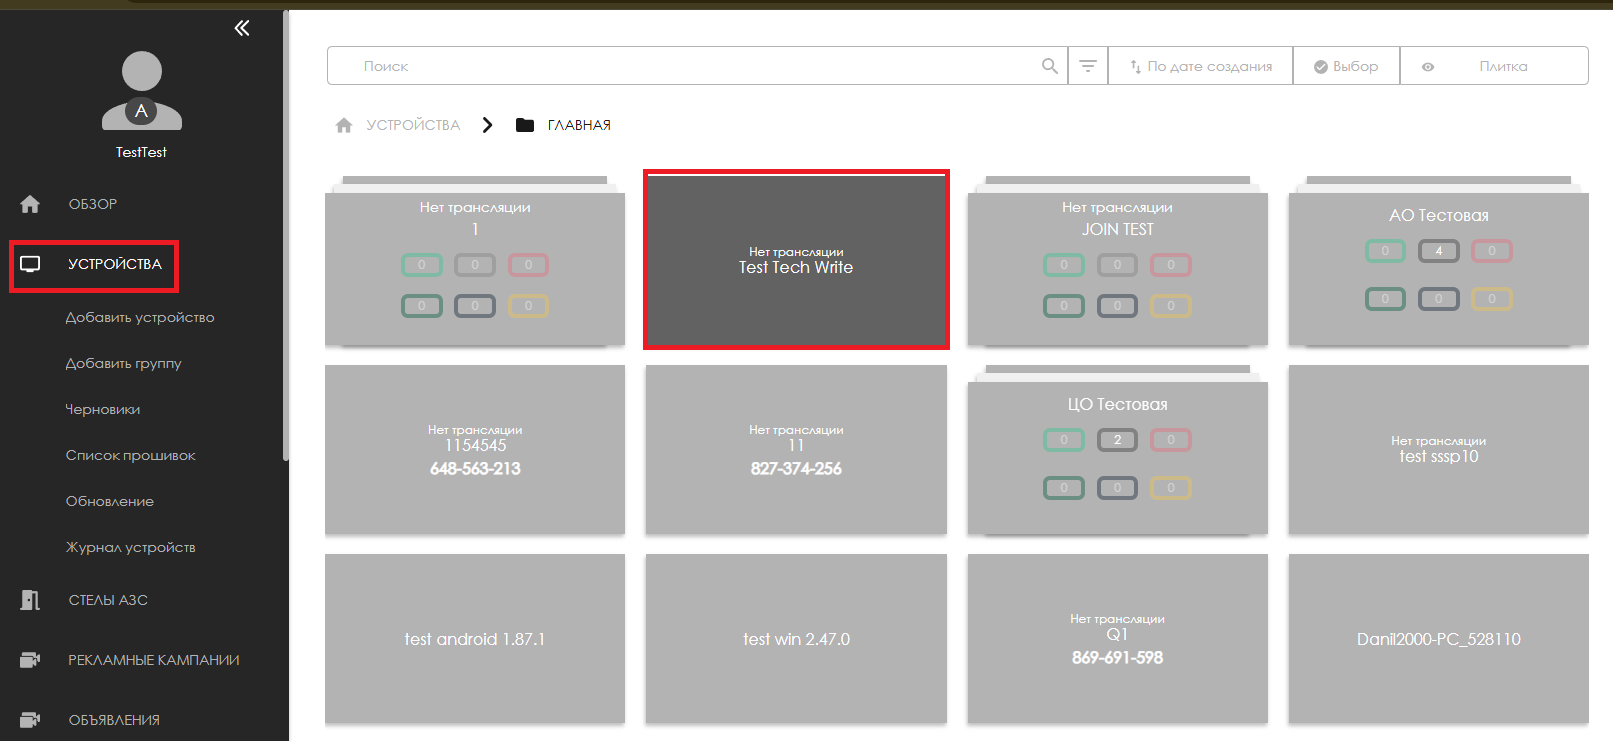Open the filter options icon
The height and width of the screenshot is (741, 1613).
(x=1088, y=66)
